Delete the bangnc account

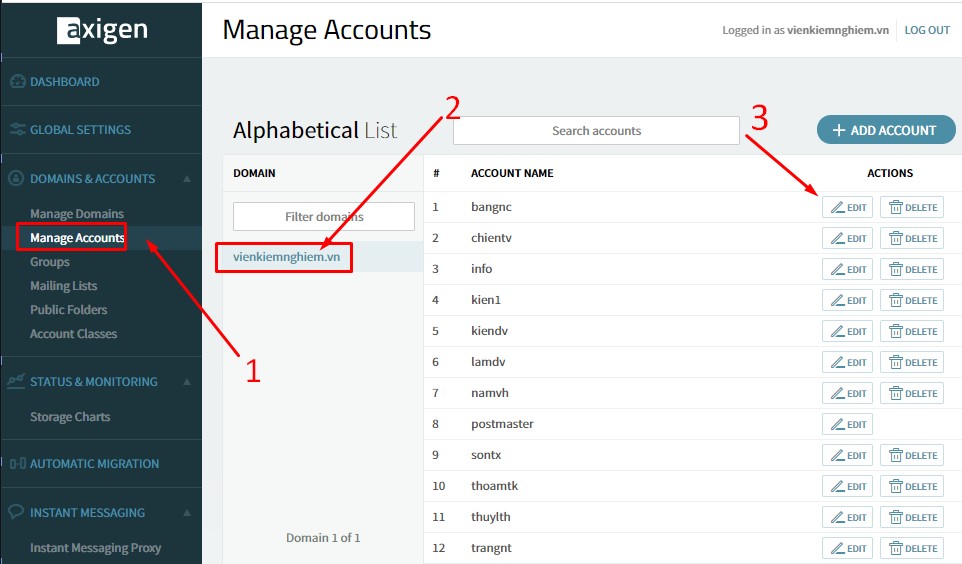point(912,207)
